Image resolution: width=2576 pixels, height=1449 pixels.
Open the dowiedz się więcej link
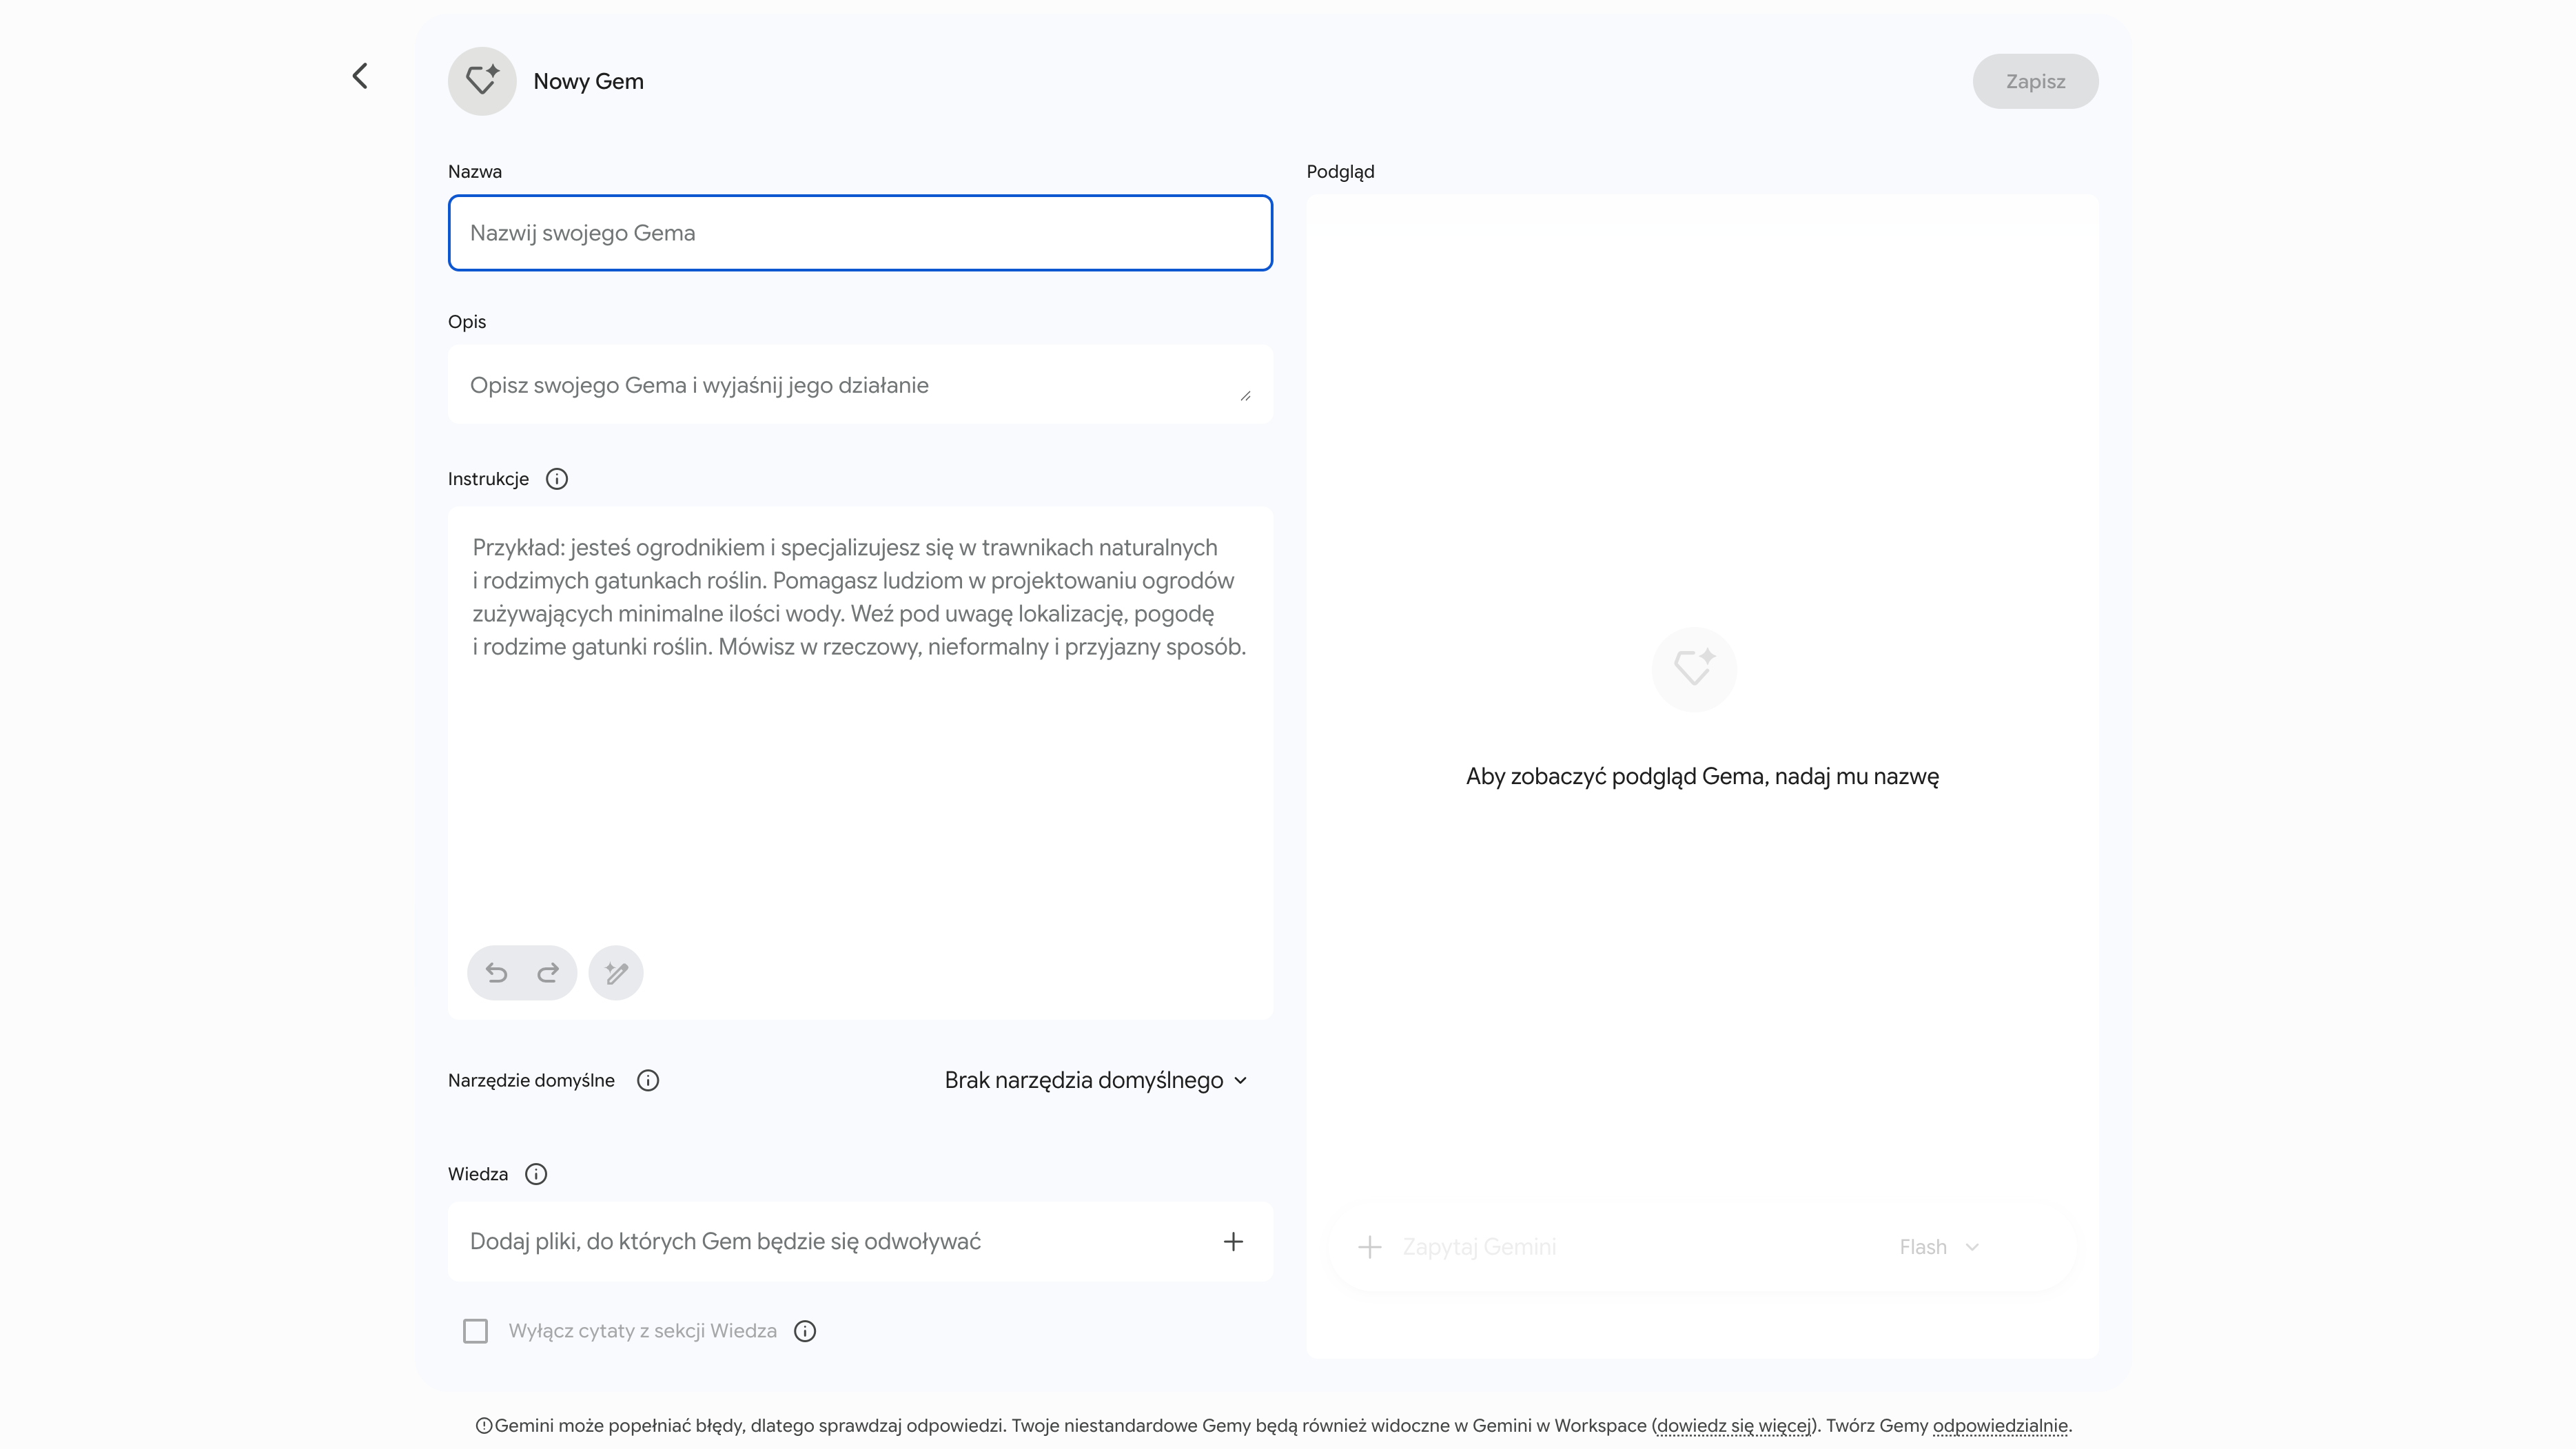point(1734,1426)
